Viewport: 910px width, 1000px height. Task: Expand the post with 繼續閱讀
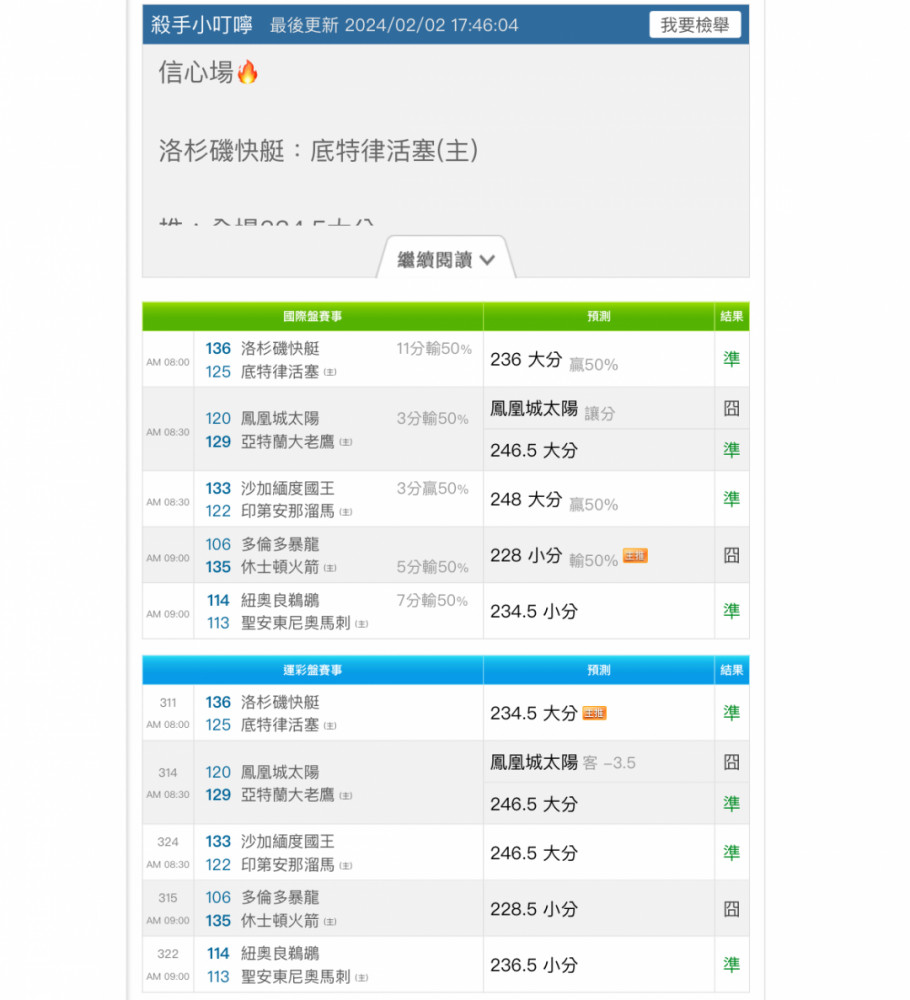pyautogui.click(x=445, y=260)
